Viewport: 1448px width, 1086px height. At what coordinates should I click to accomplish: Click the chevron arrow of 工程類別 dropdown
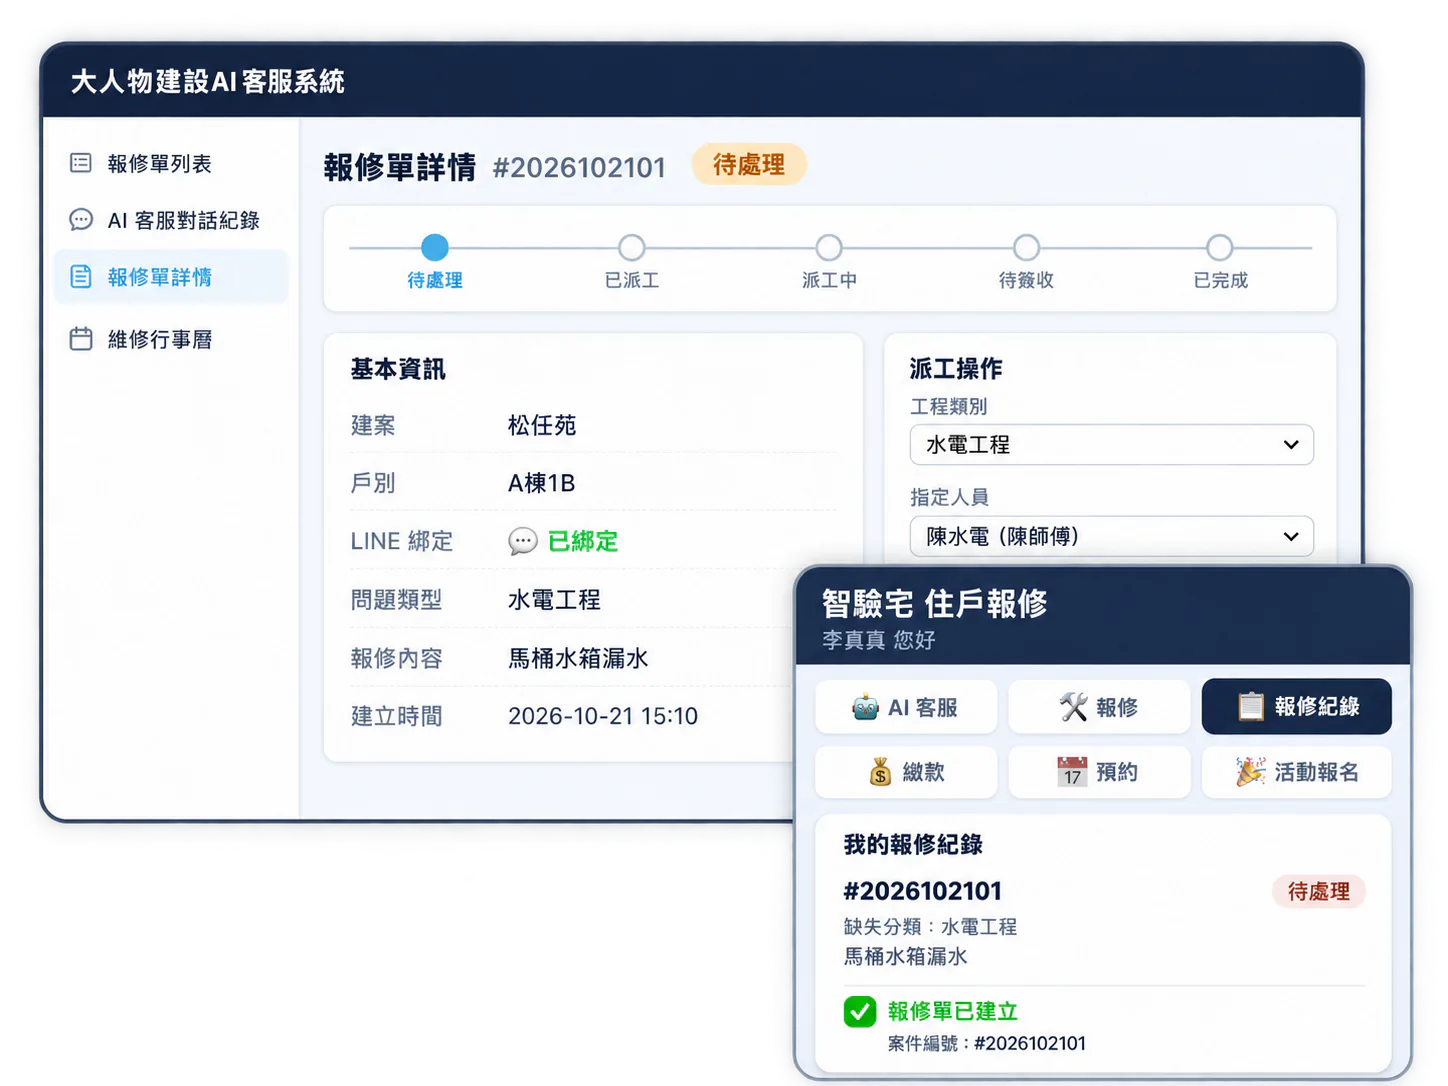click(1291, 445)
